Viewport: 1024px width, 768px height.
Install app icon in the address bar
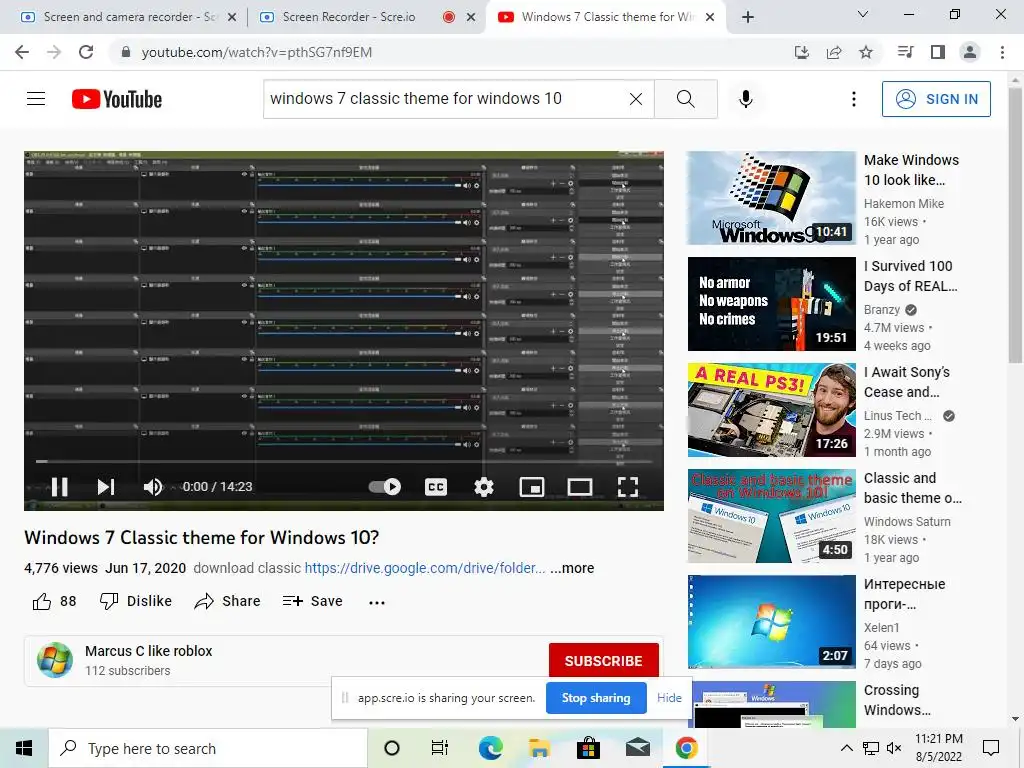[x=802, y=52]
